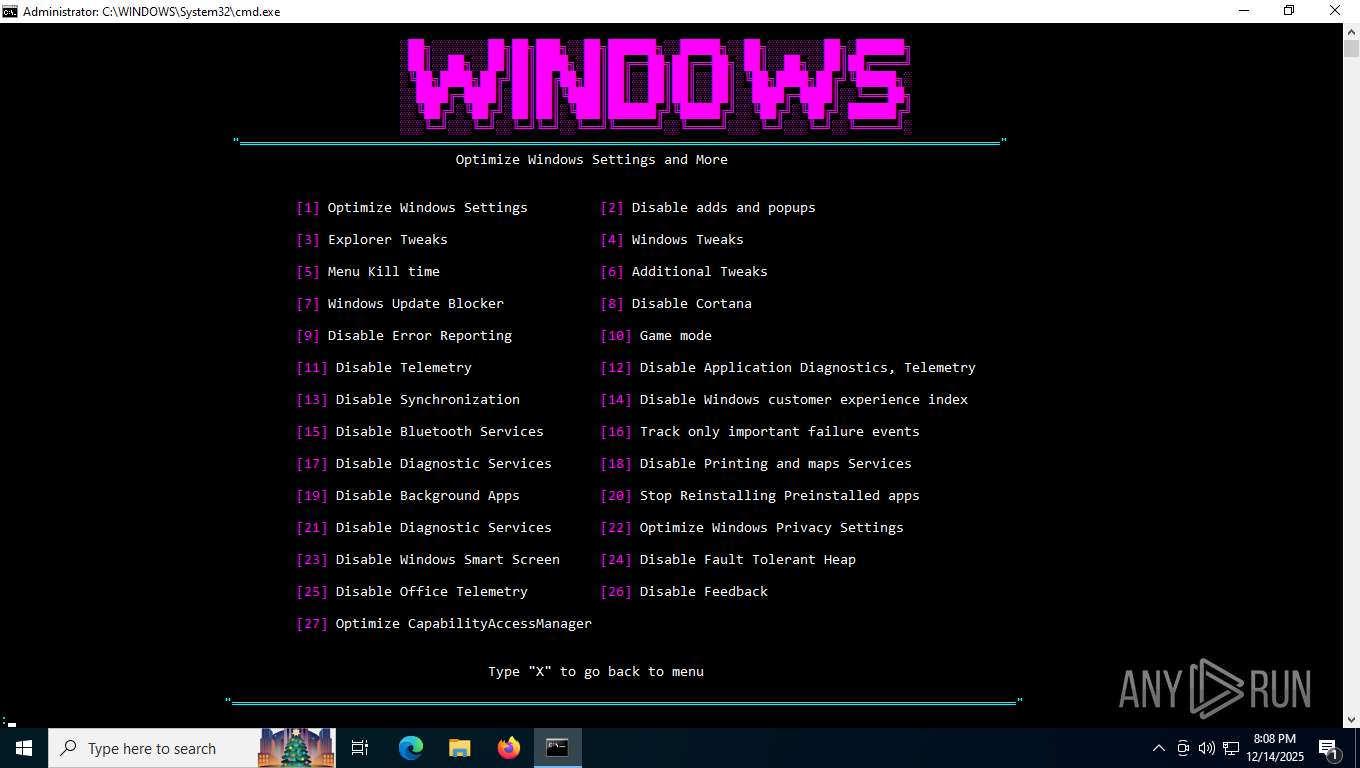The height and width of the screenshot is (768, 1360).
Task: Click option [21] Disable Diagnostic Services
Action: (424, 528)
